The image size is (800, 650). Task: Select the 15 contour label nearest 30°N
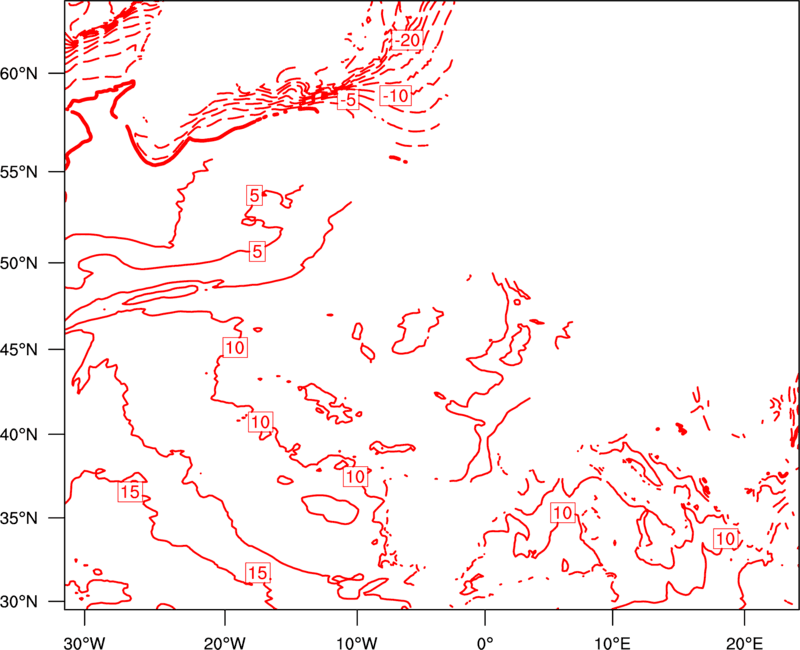pyautogui.click(x=258, y=572)
